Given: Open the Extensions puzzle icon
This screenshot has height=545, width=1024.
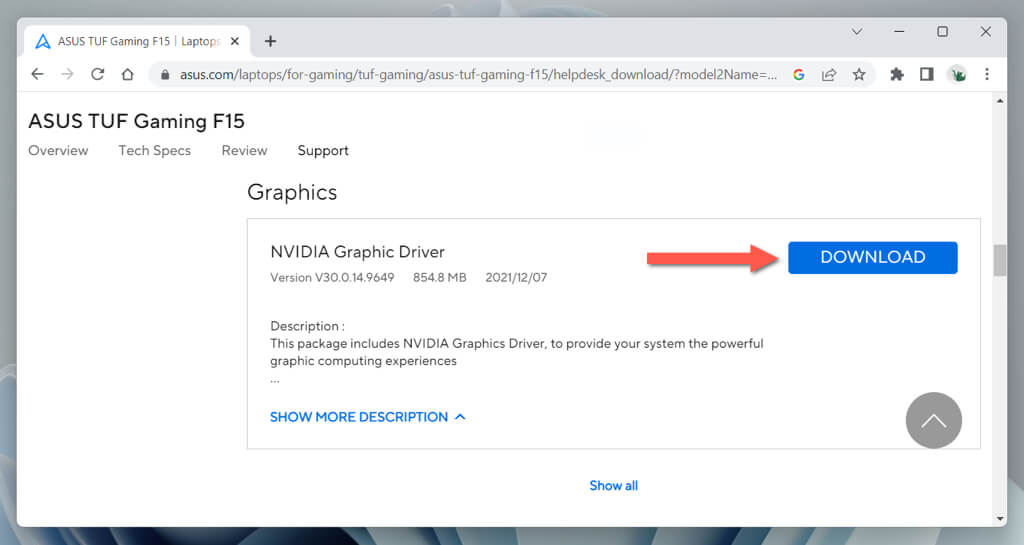Looking at the screenshot, I should coord(897,74).
